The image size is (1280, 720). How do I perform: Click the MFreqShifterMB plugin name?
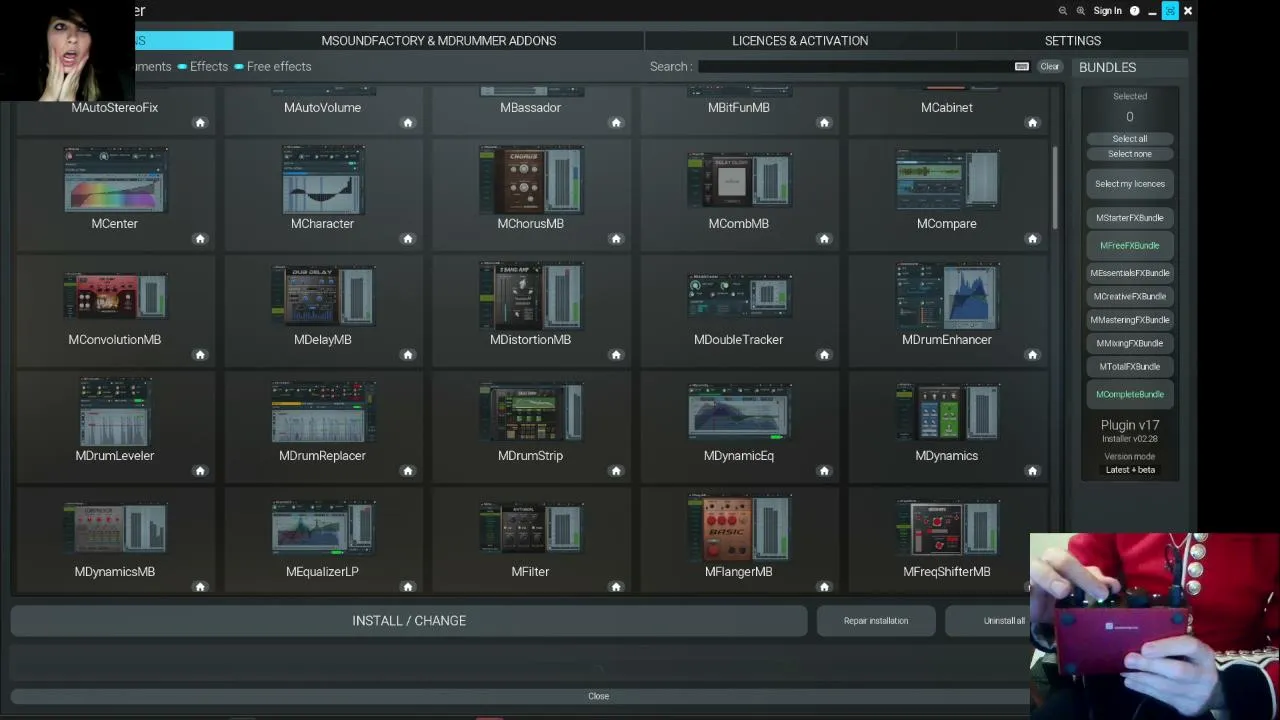tap(947, 572)
